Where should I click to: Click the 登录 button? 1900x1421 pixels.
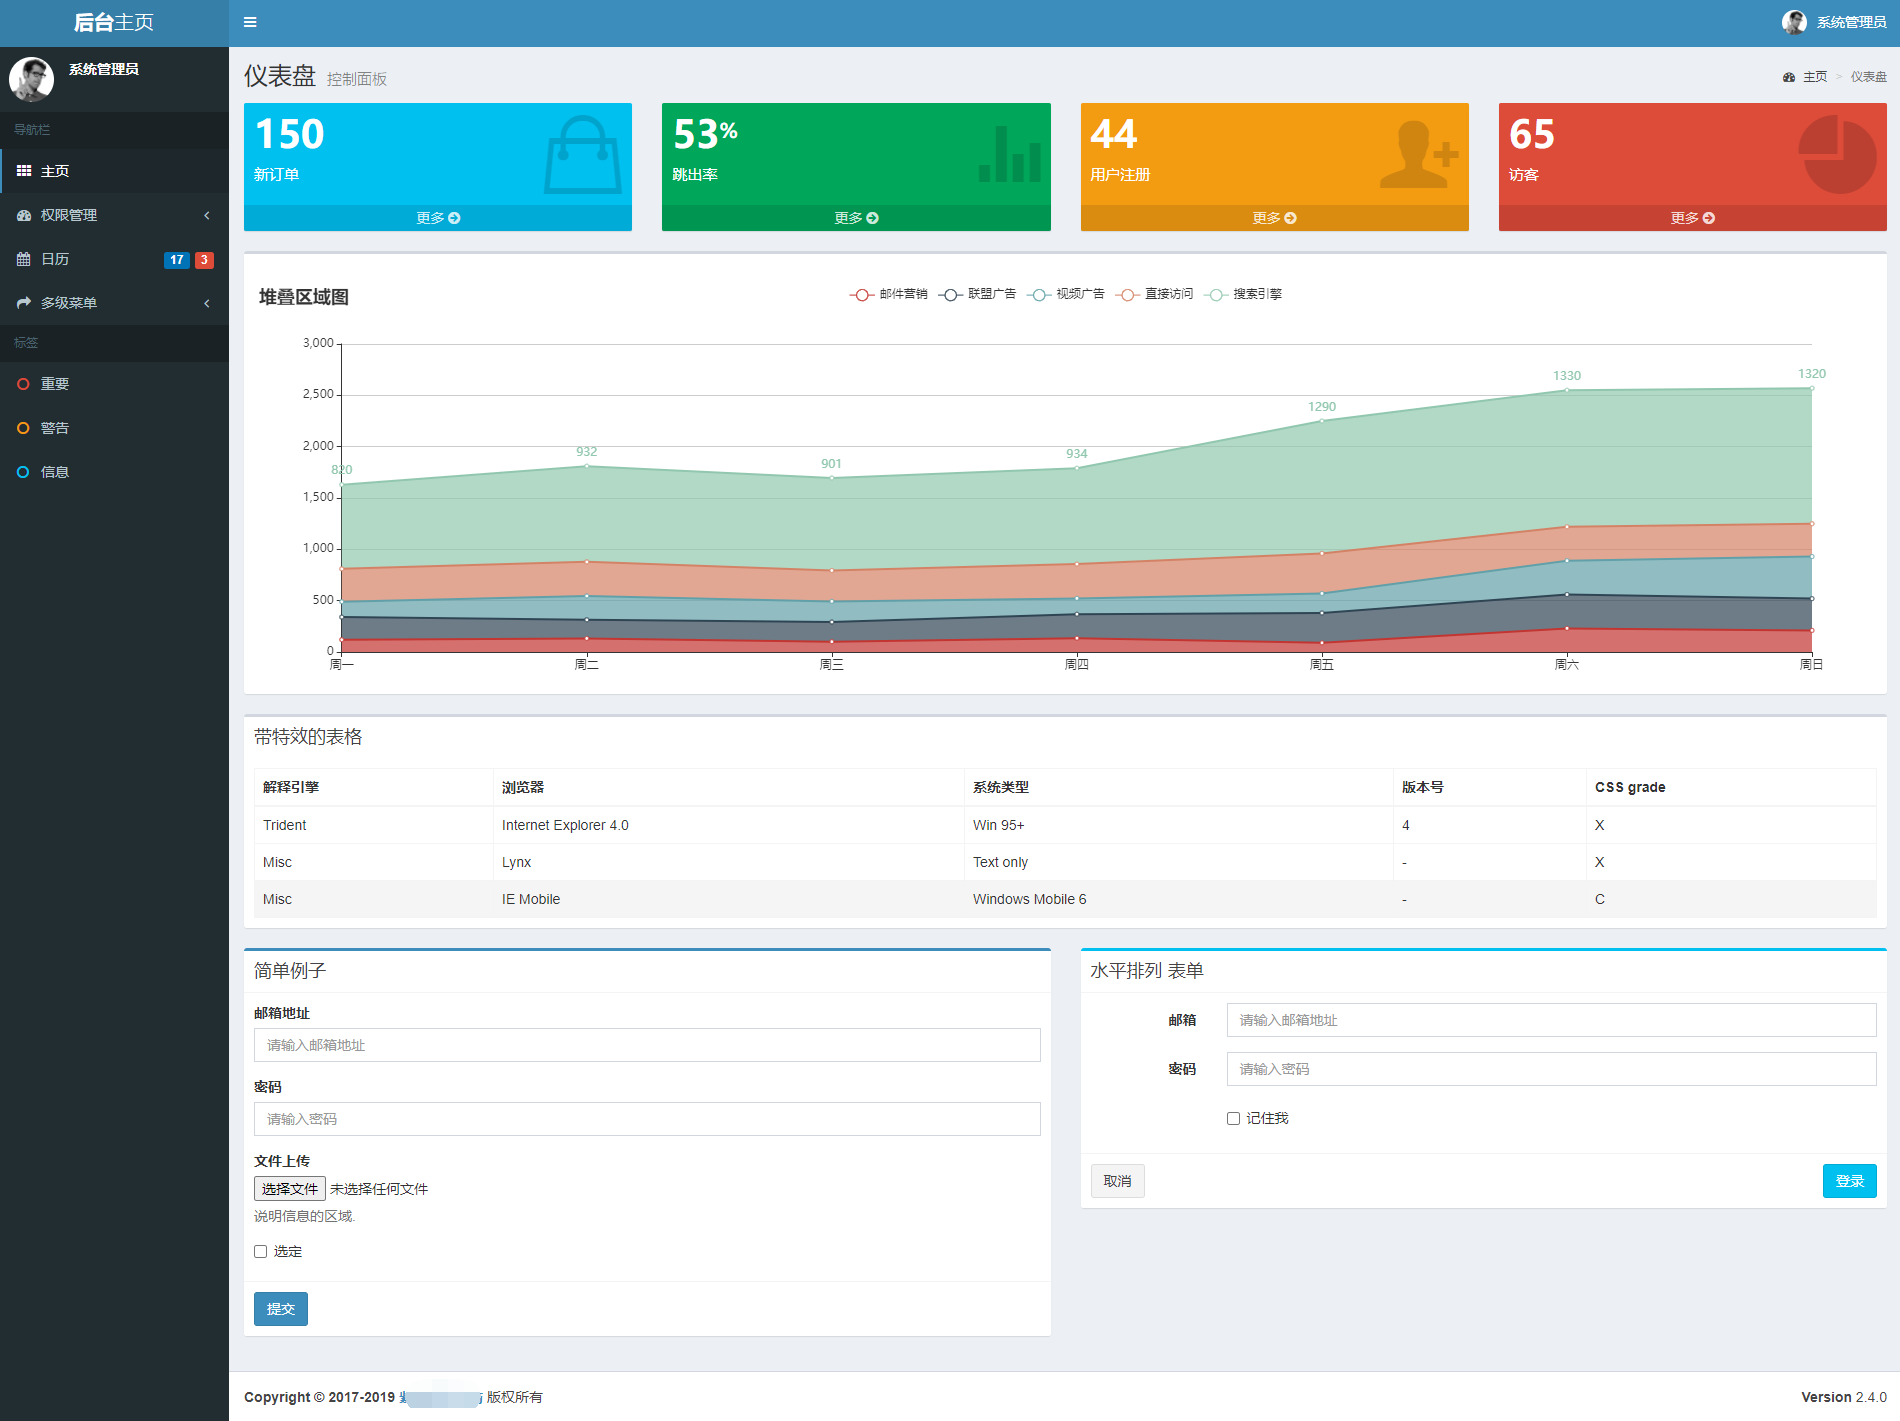(x=1848, y=1181)
